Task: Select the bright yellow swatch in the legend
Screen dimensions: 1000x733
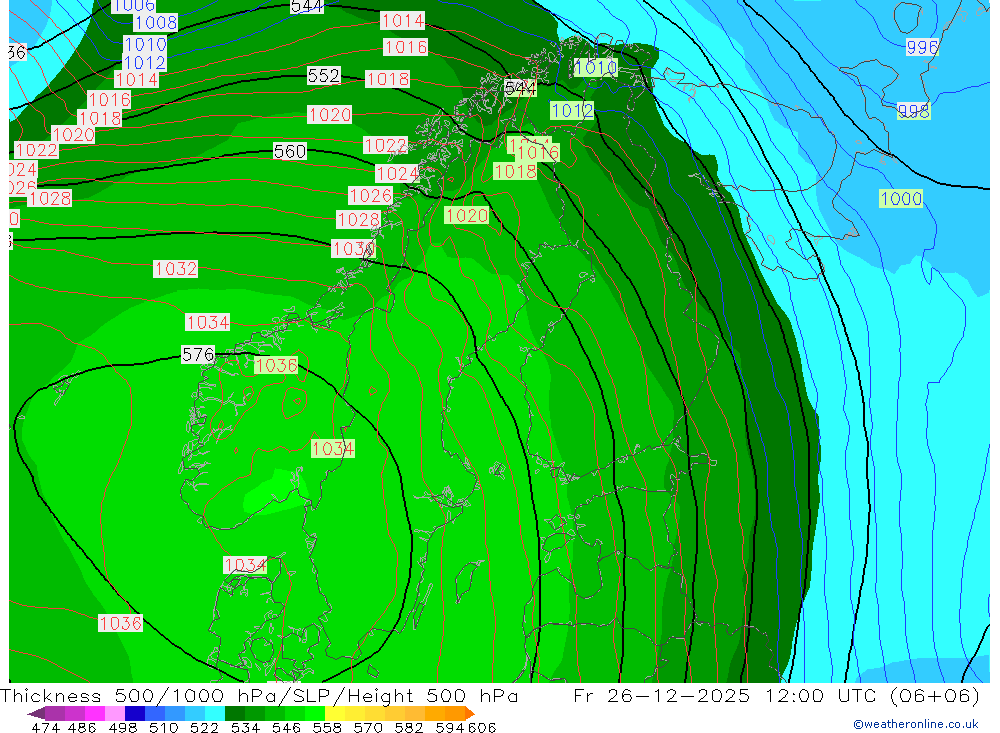Action: [335, 713]
